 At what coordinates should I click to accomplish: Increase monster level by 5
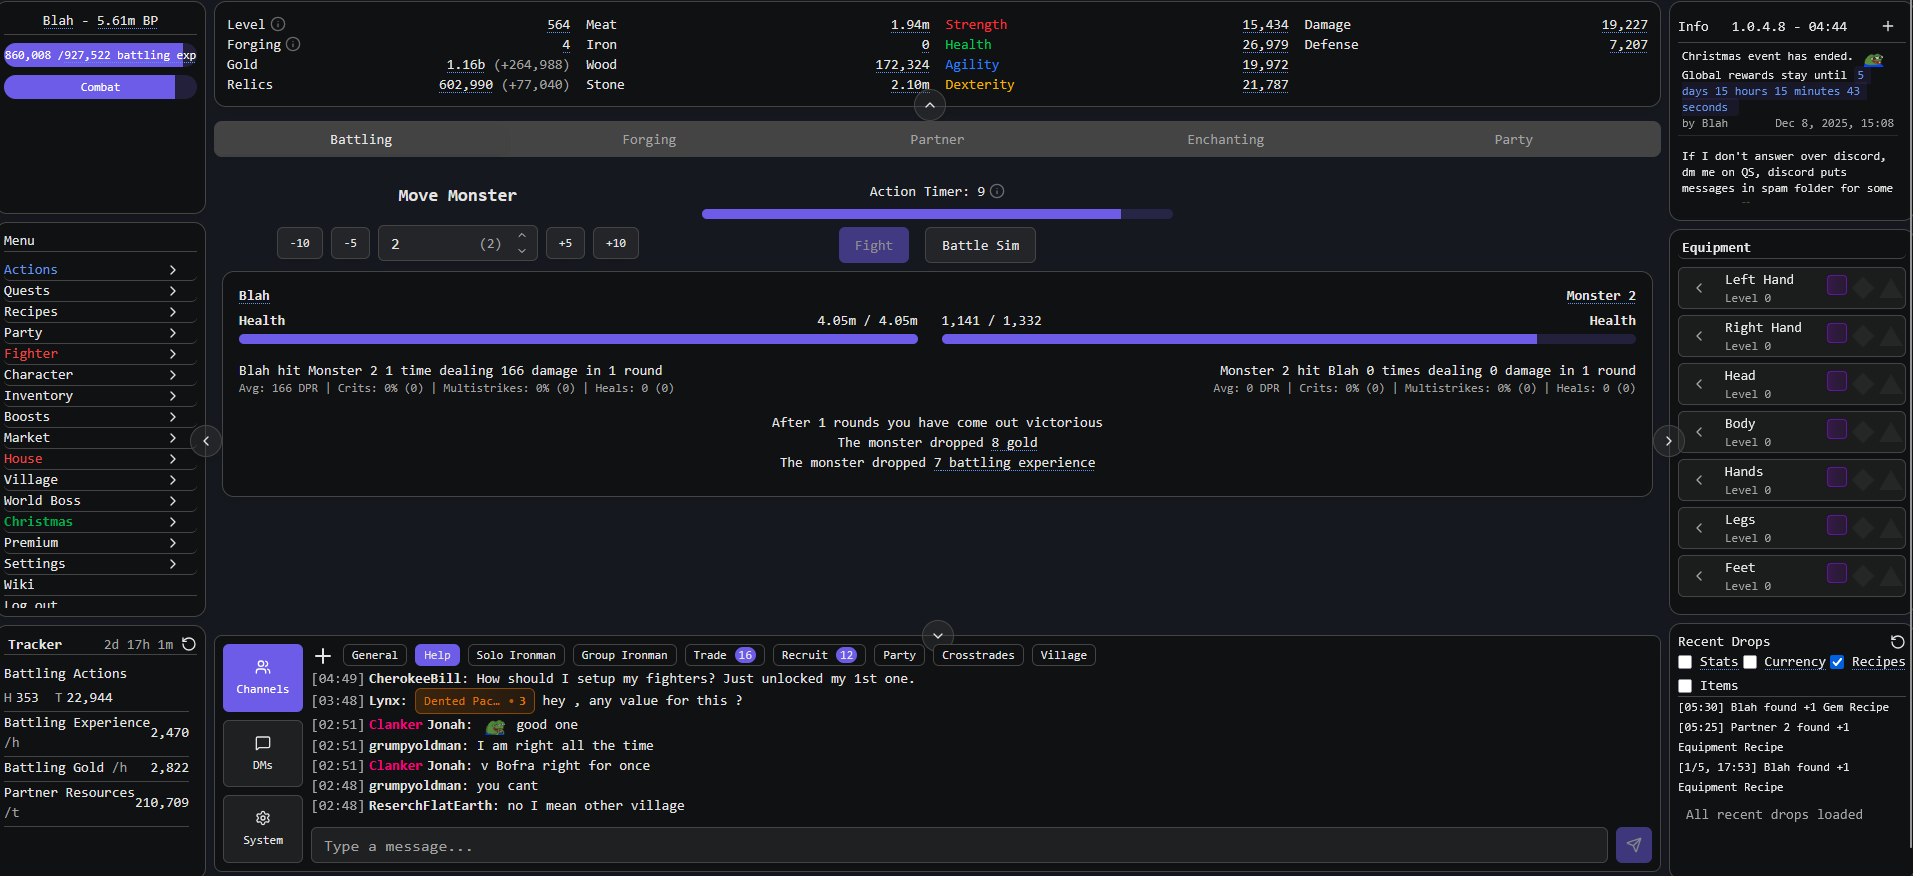(565, 243)
